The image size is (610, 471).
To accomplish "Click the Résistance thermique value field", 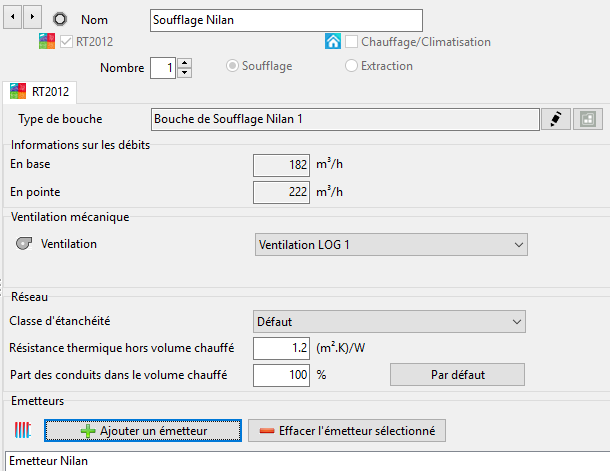I will pos(281,348).
